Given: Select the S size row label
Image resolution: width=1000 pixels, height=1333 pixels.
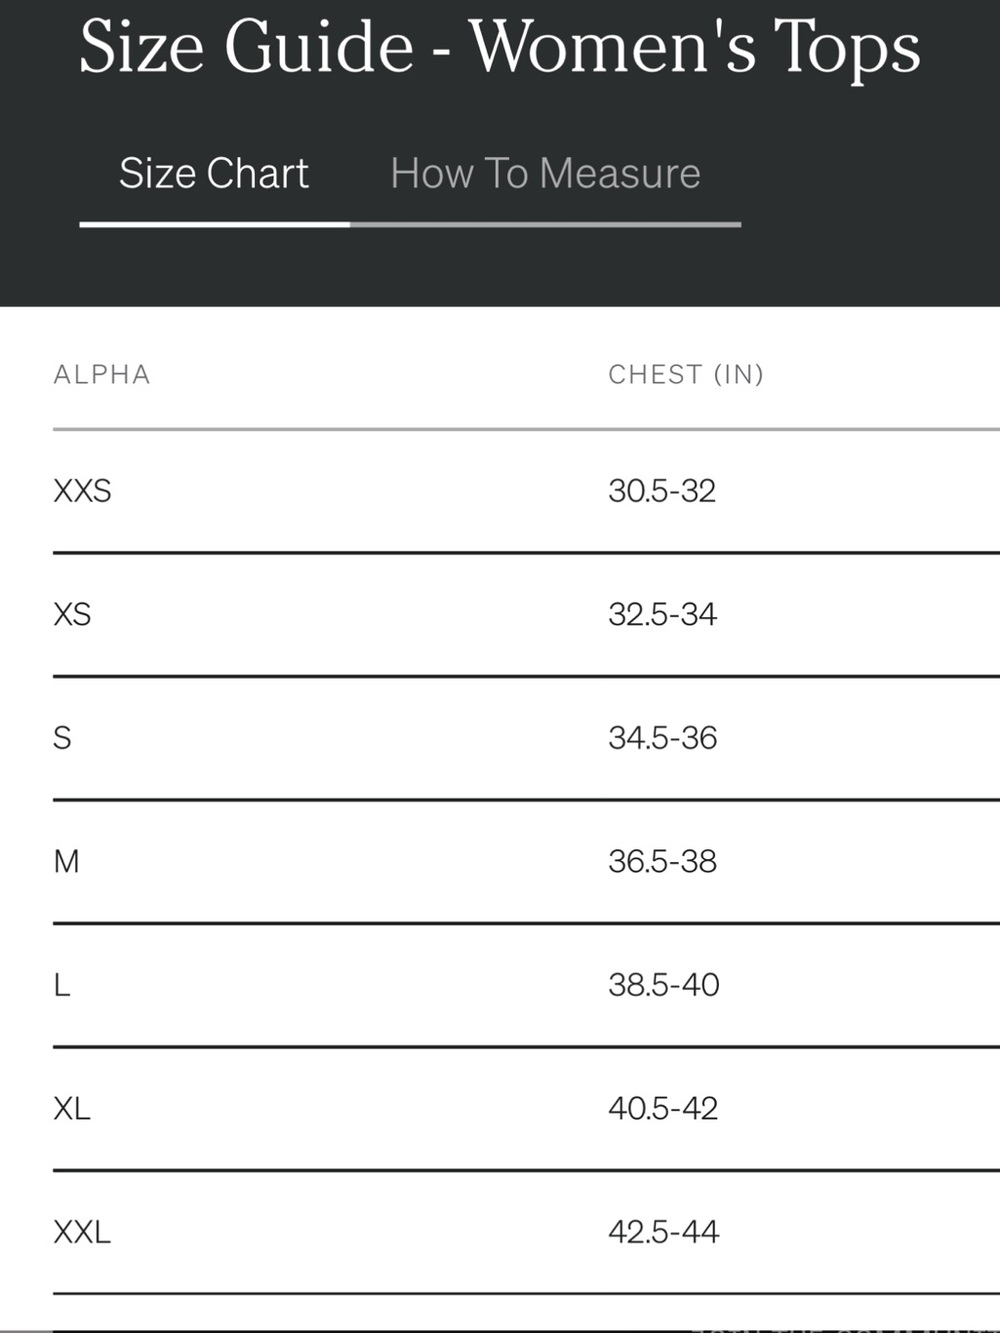Looking at the screenshot, I should pyautogui.click(x=62, y=738).
